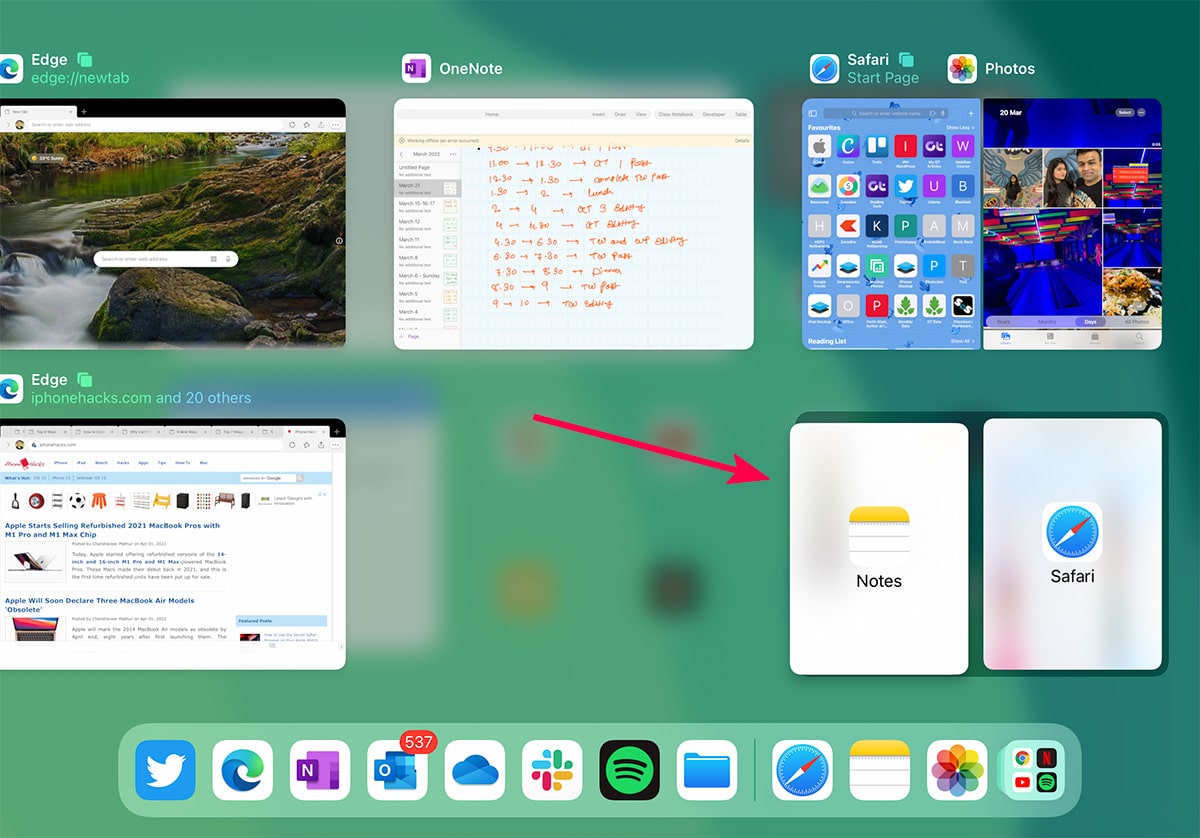
Task: Open OneNote icon in the dock
Action: [x=320, y=770]
